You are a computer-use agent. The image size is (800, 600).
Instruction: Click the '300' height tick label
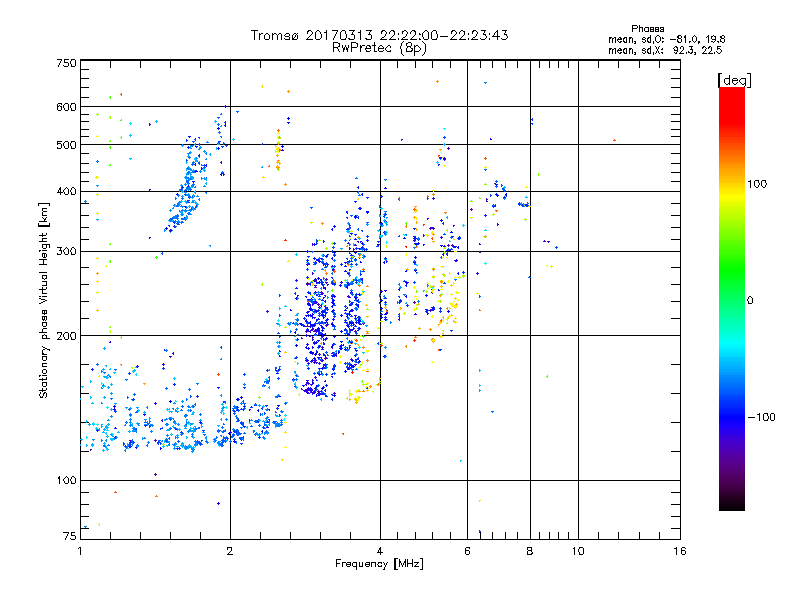[x=67, y=252]
